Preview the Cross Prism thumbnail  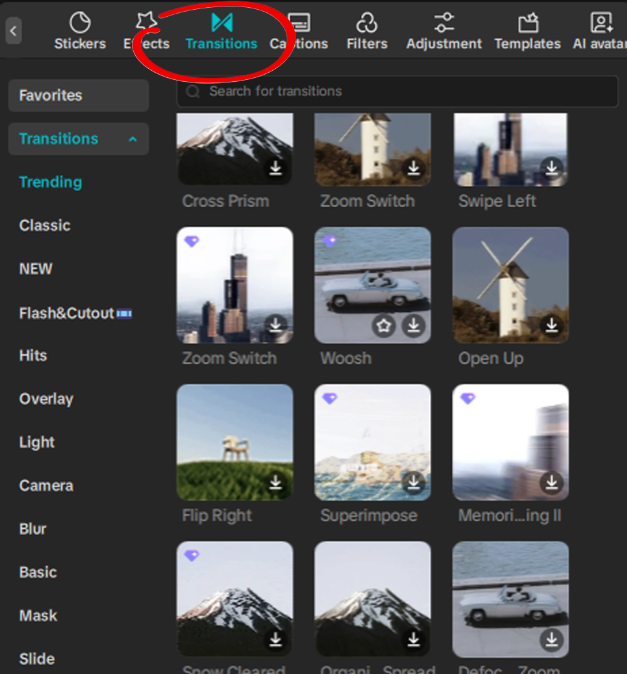(x=235, y=149)
